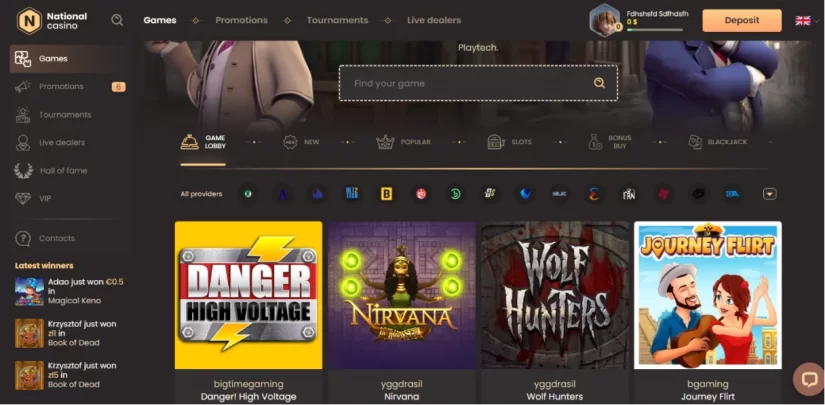Image resolution: width=825 pixels, height=405 pixels.
Task: Click the Find your game search field
Action: coord(478,83)
